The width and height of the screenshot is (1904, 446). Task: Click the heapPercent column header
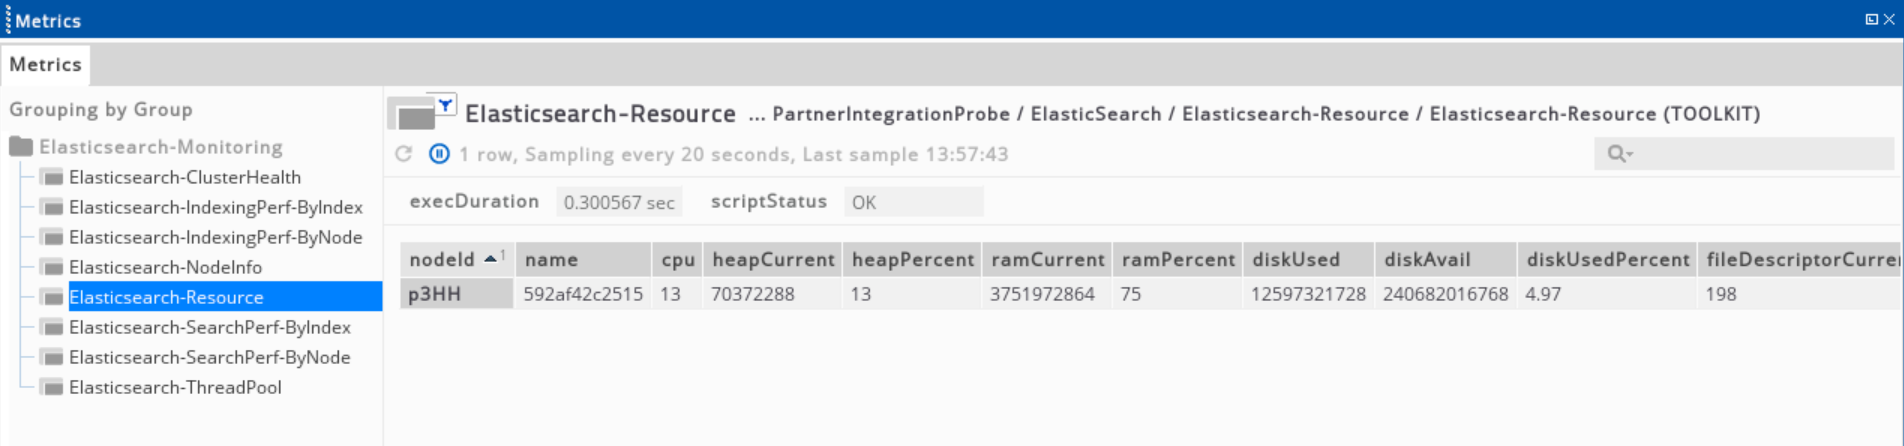[912, 259]
